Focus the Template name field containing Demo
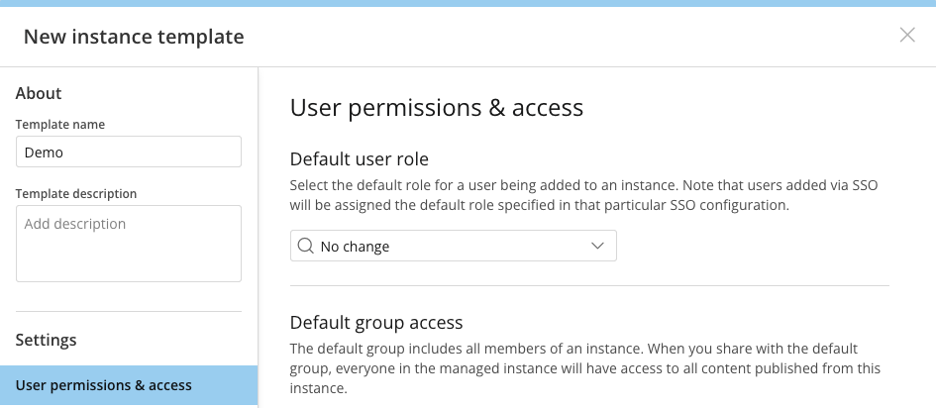 (128, 152)
